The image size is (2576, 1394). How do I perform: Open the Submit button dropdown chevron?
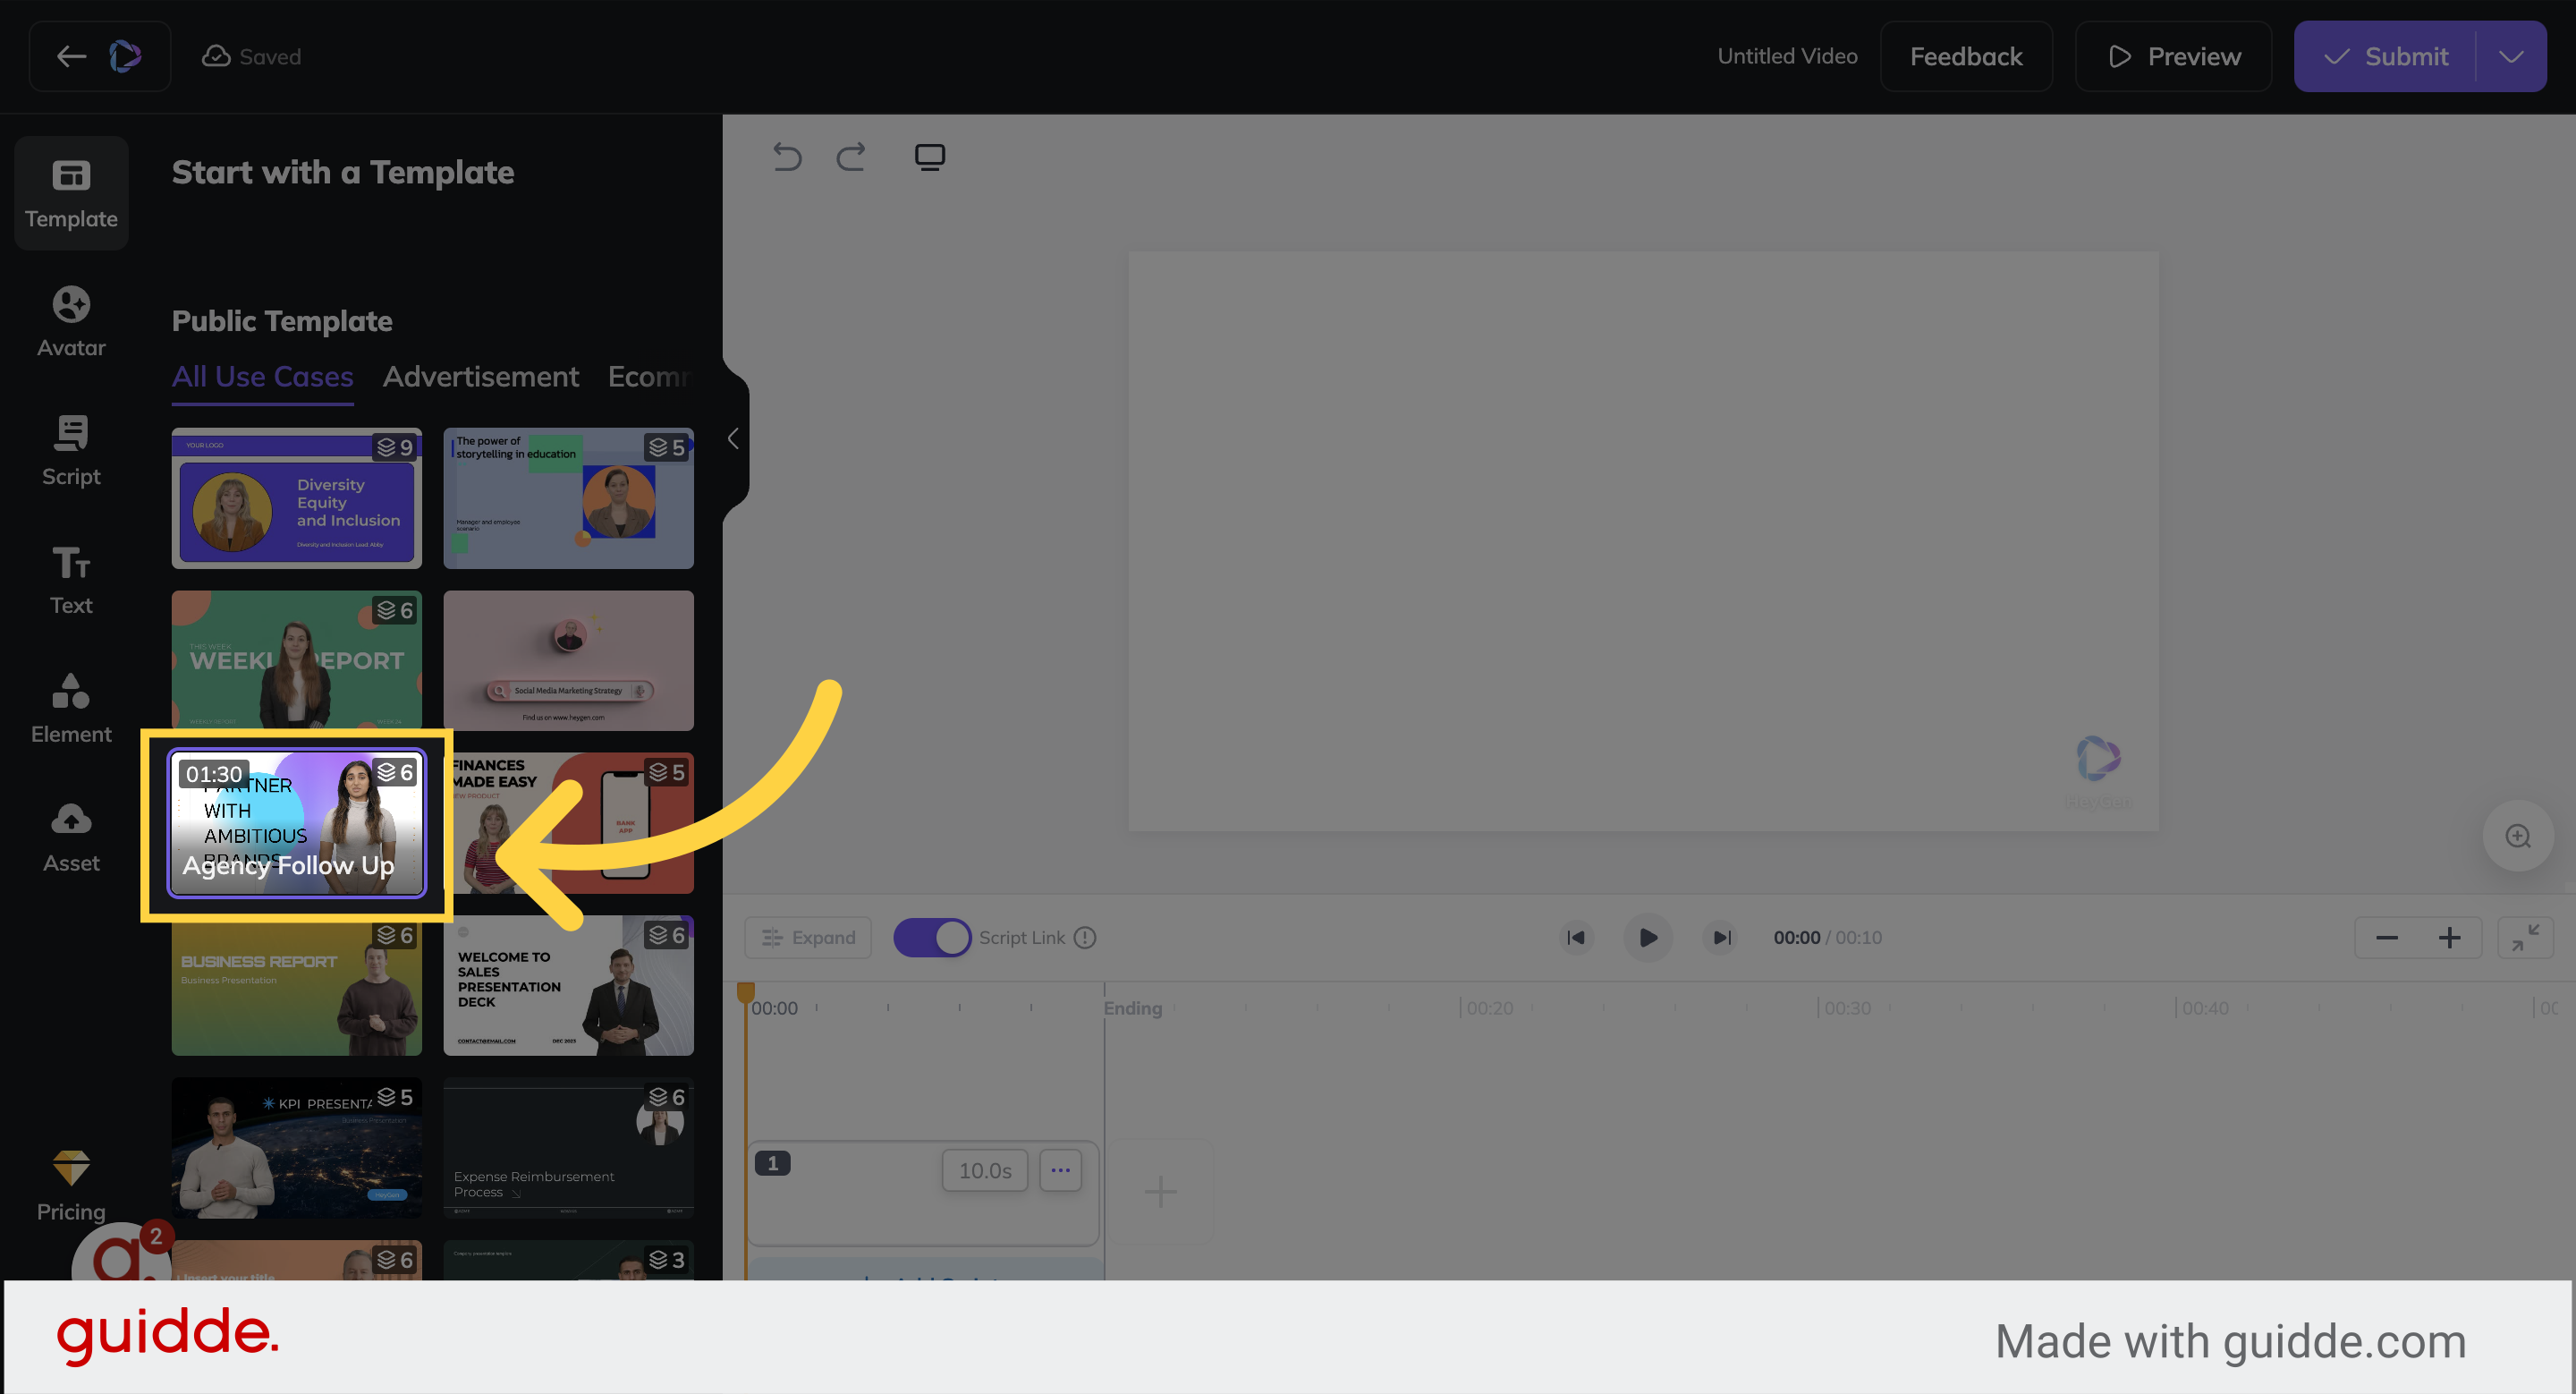2512,56
